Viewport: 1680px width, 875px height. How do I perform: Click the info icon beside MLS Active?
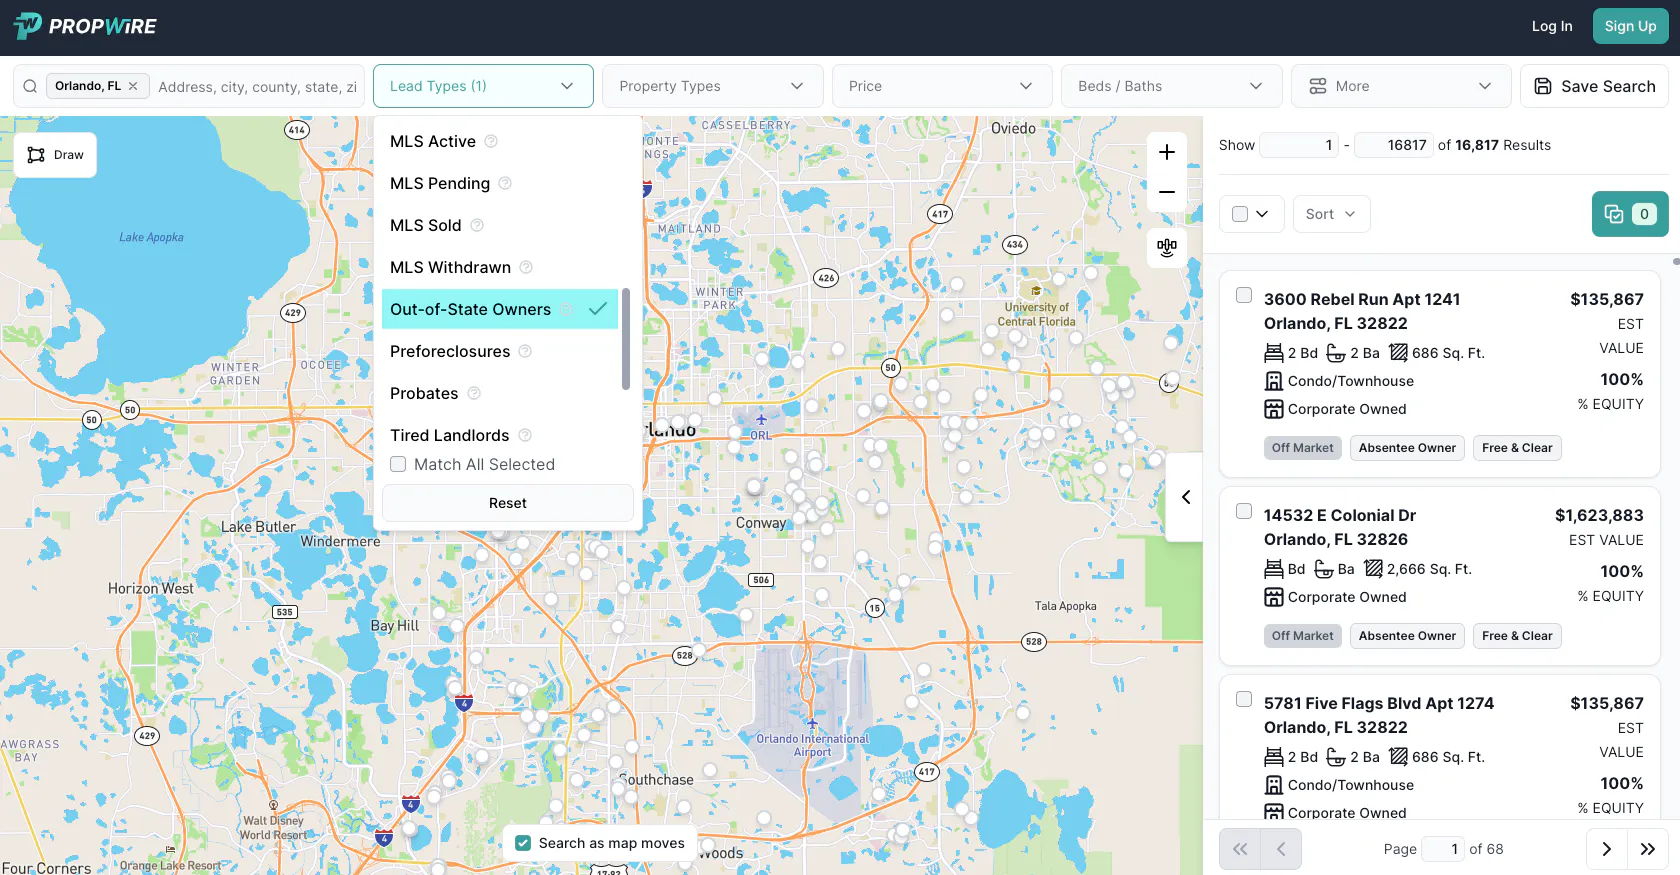(x=491, y=142)
